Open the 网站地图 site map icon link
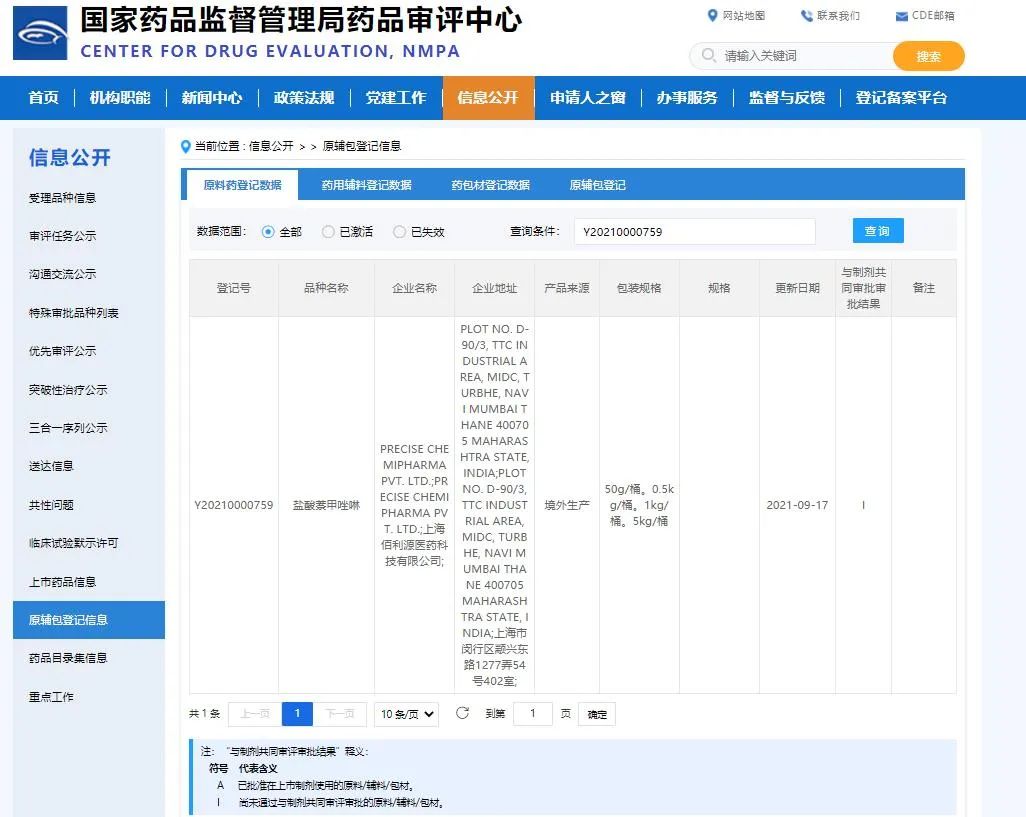 point(713,16)
